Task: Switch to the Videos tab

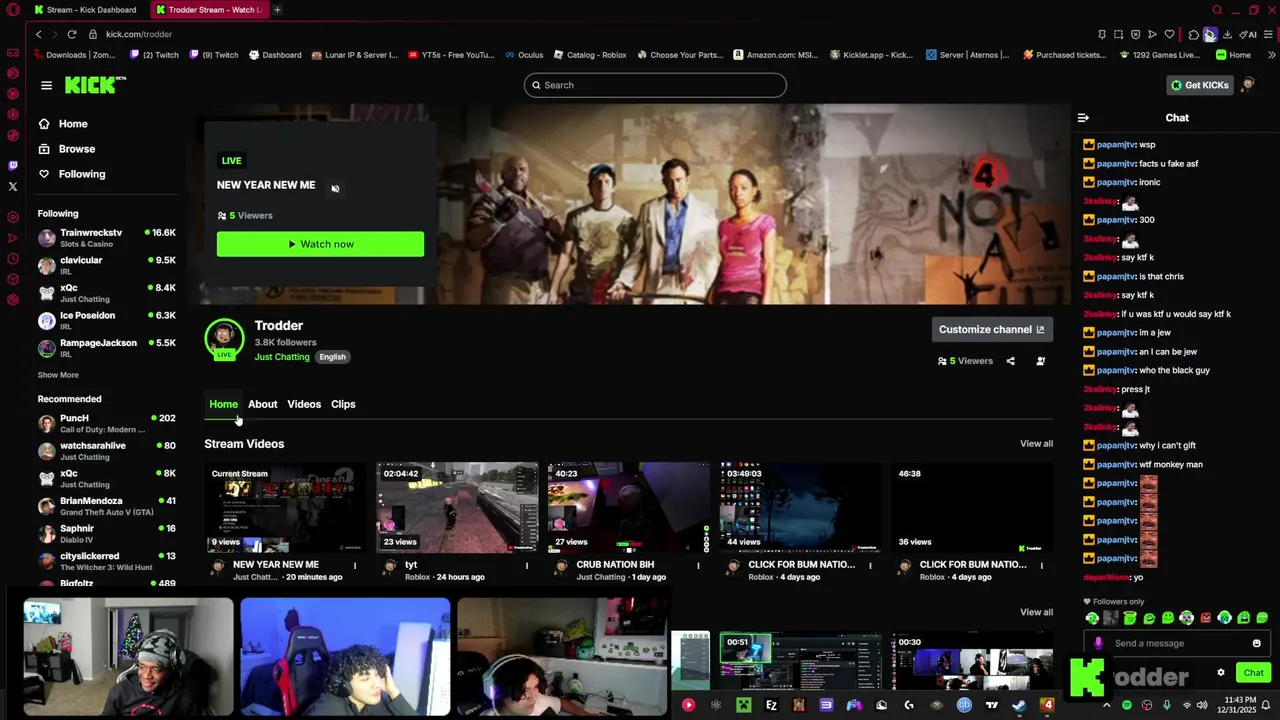Action: coord(304,404)
